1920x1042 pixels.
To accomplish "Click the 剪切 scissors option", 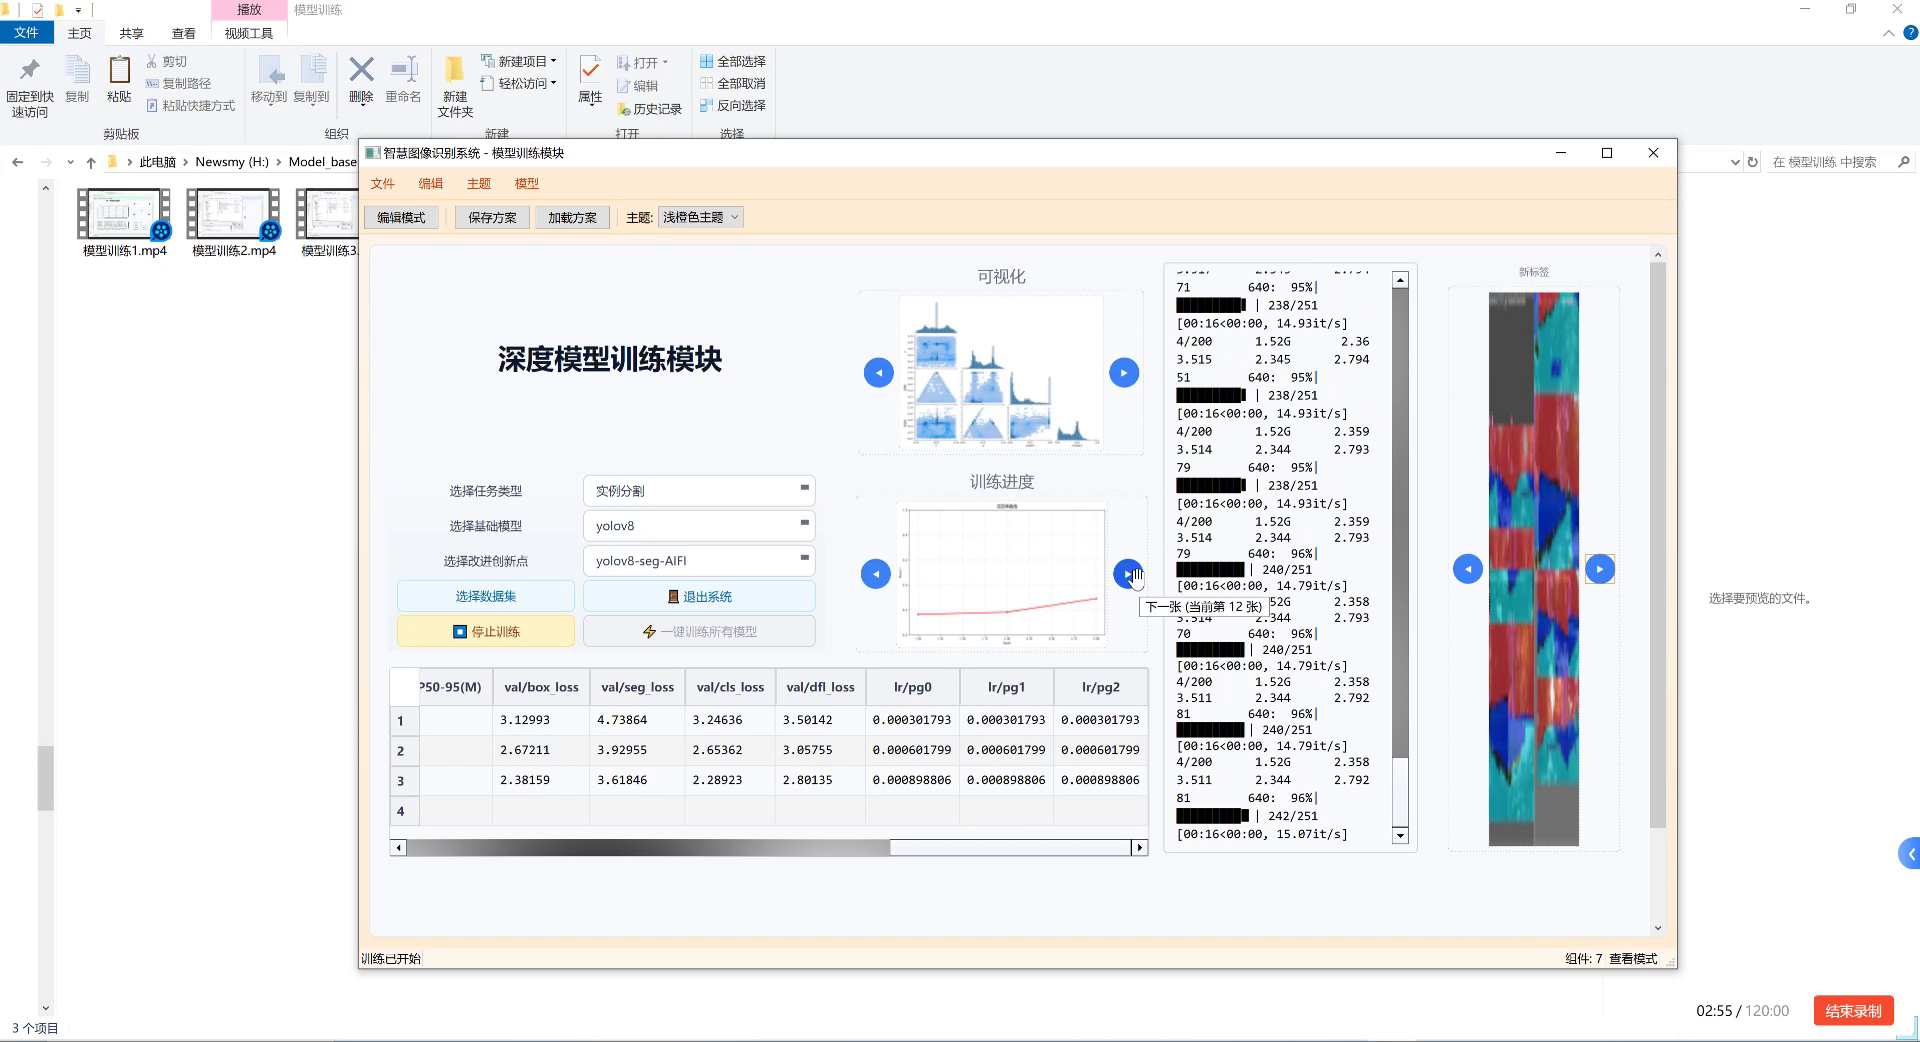I will 166,61.
